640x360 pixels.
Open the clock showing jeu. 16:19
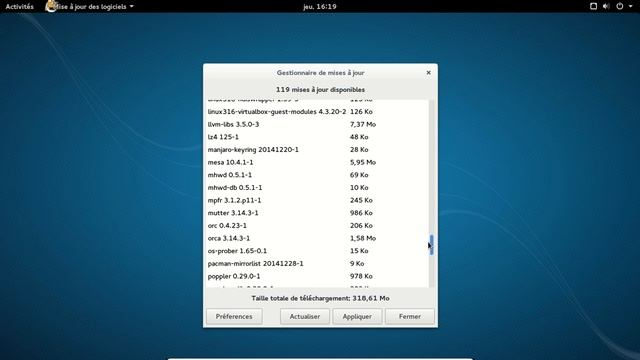click(320, 7)
